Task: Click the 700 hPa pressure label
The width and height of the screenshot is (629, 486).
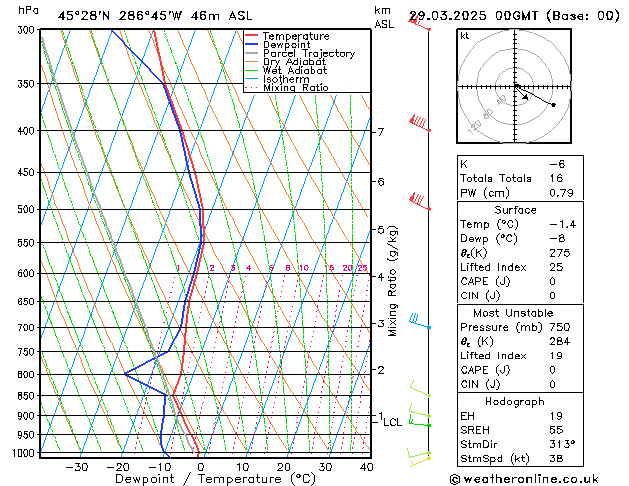Action: click(x=28, y=328)
